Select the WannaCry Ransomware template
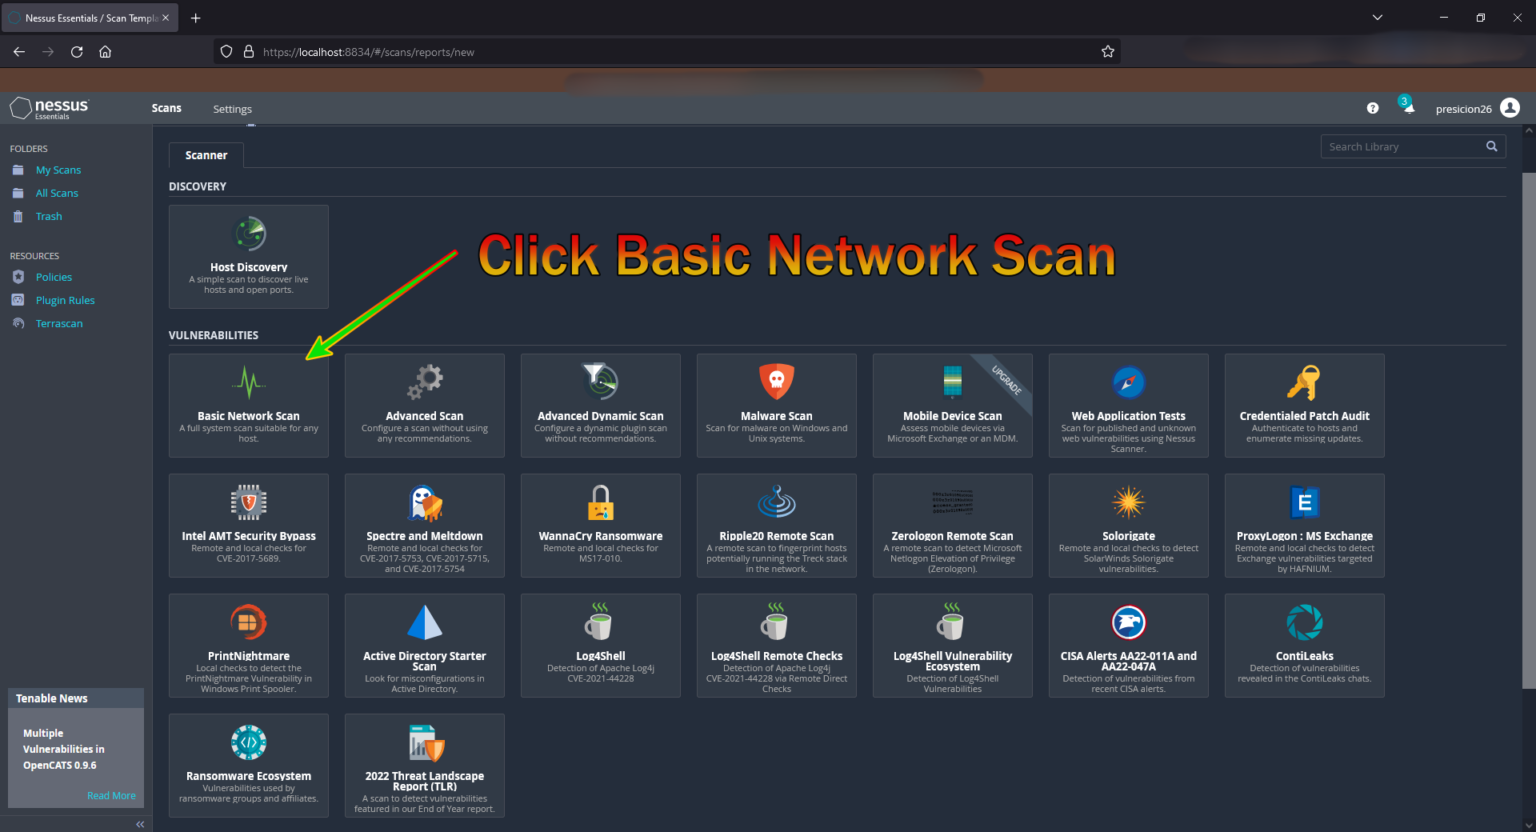The image size is (1536, 832). pyautogui.click(x=600, y=525)
